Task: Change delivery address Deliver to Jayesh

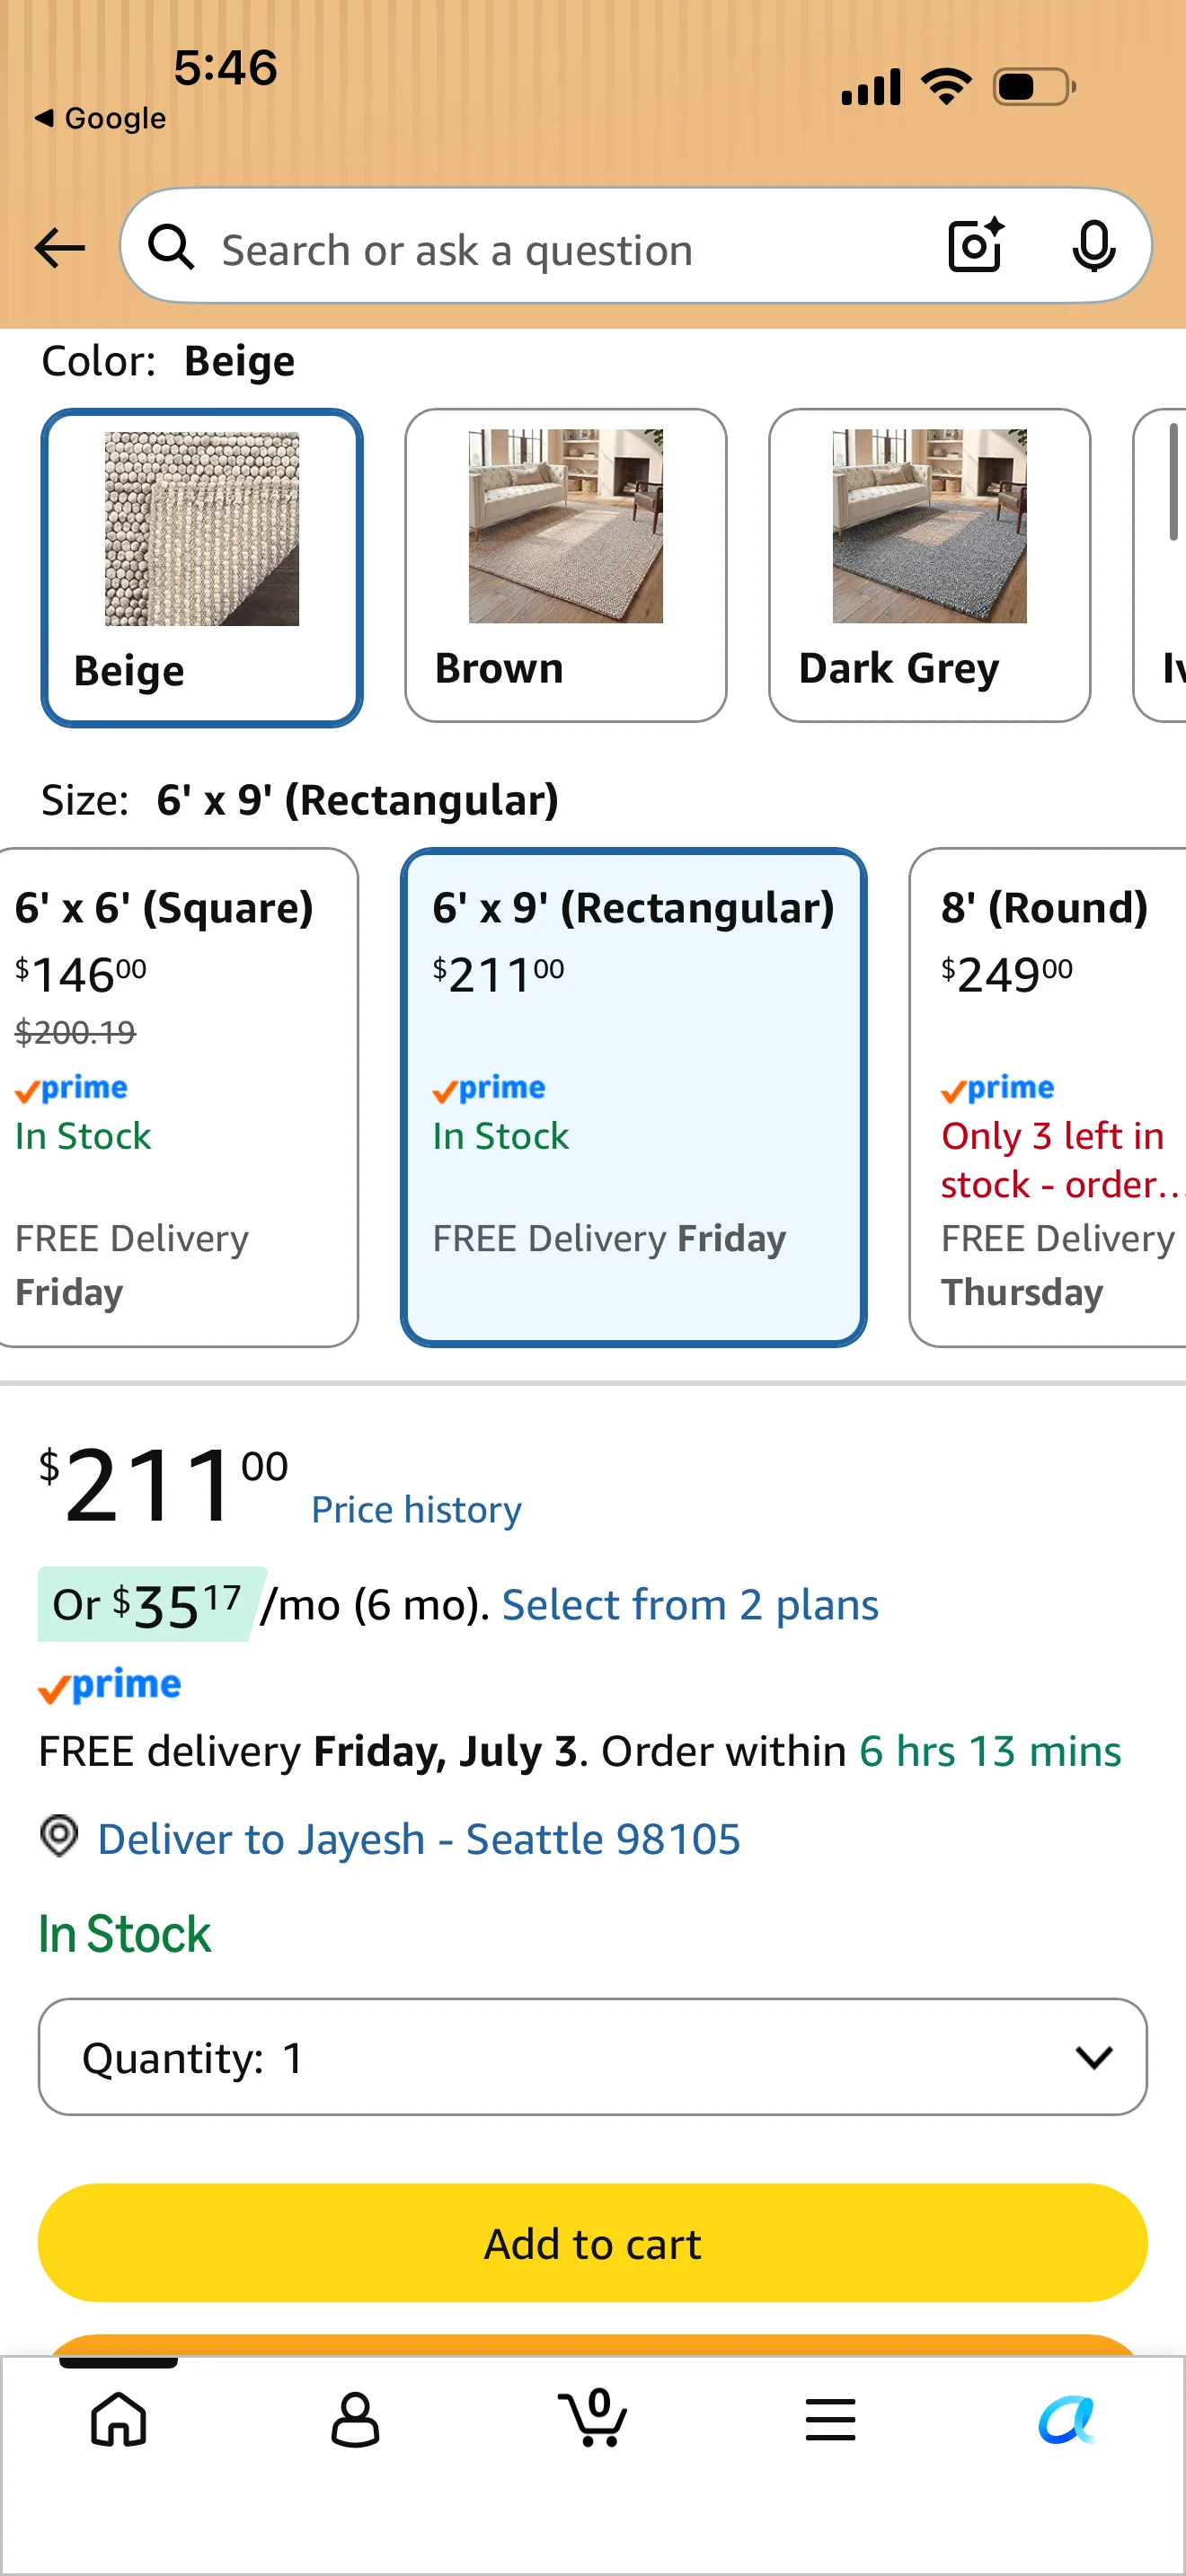Action: pyautogui.click(x=419, y=1838)
